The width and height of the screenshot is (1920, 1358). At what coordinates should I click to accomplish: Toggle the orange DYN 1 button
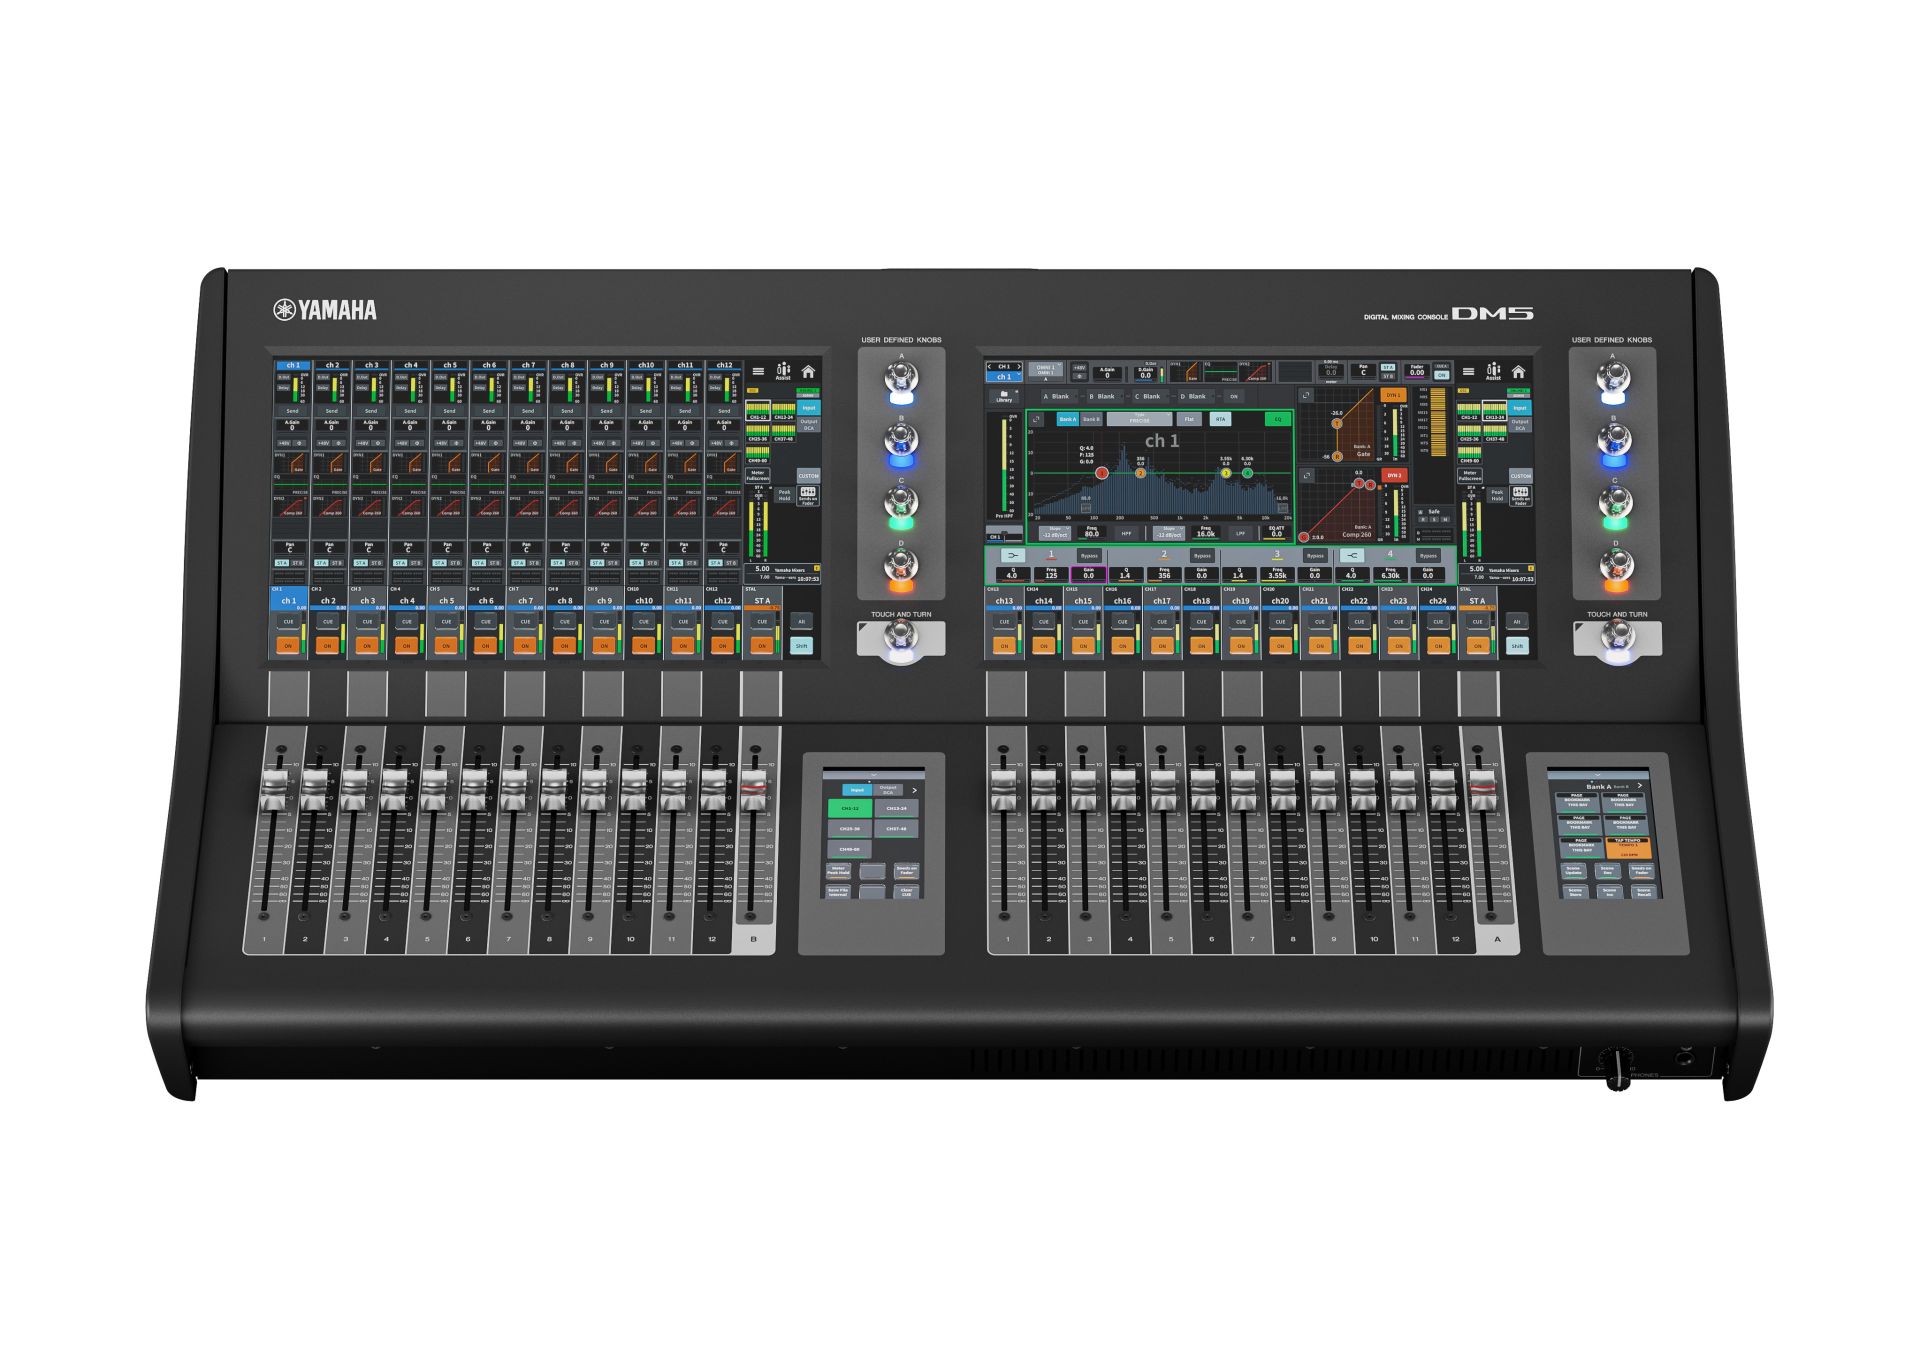(x=1392, y=395)
